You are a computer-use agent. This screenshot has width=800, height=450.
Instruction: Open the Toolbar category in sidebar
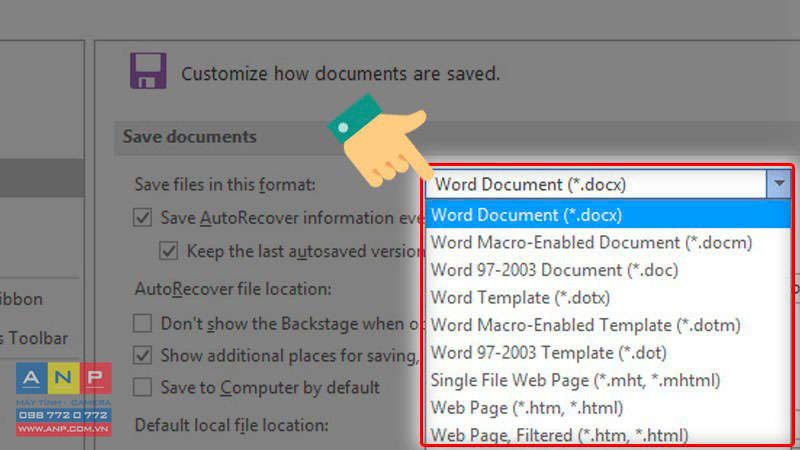(x=35, y=338)
